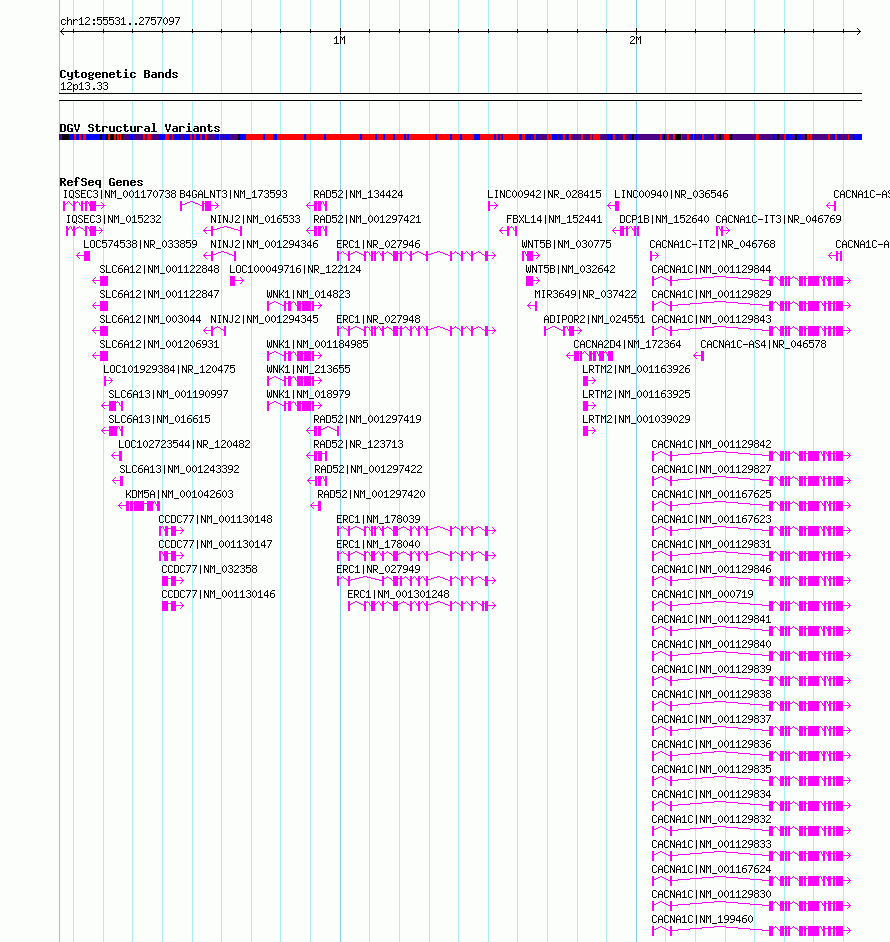Open CACNA1C|NM_000719 transcript
The height and width of the screenshot is (942, 890).
click(x=703, y=595)
